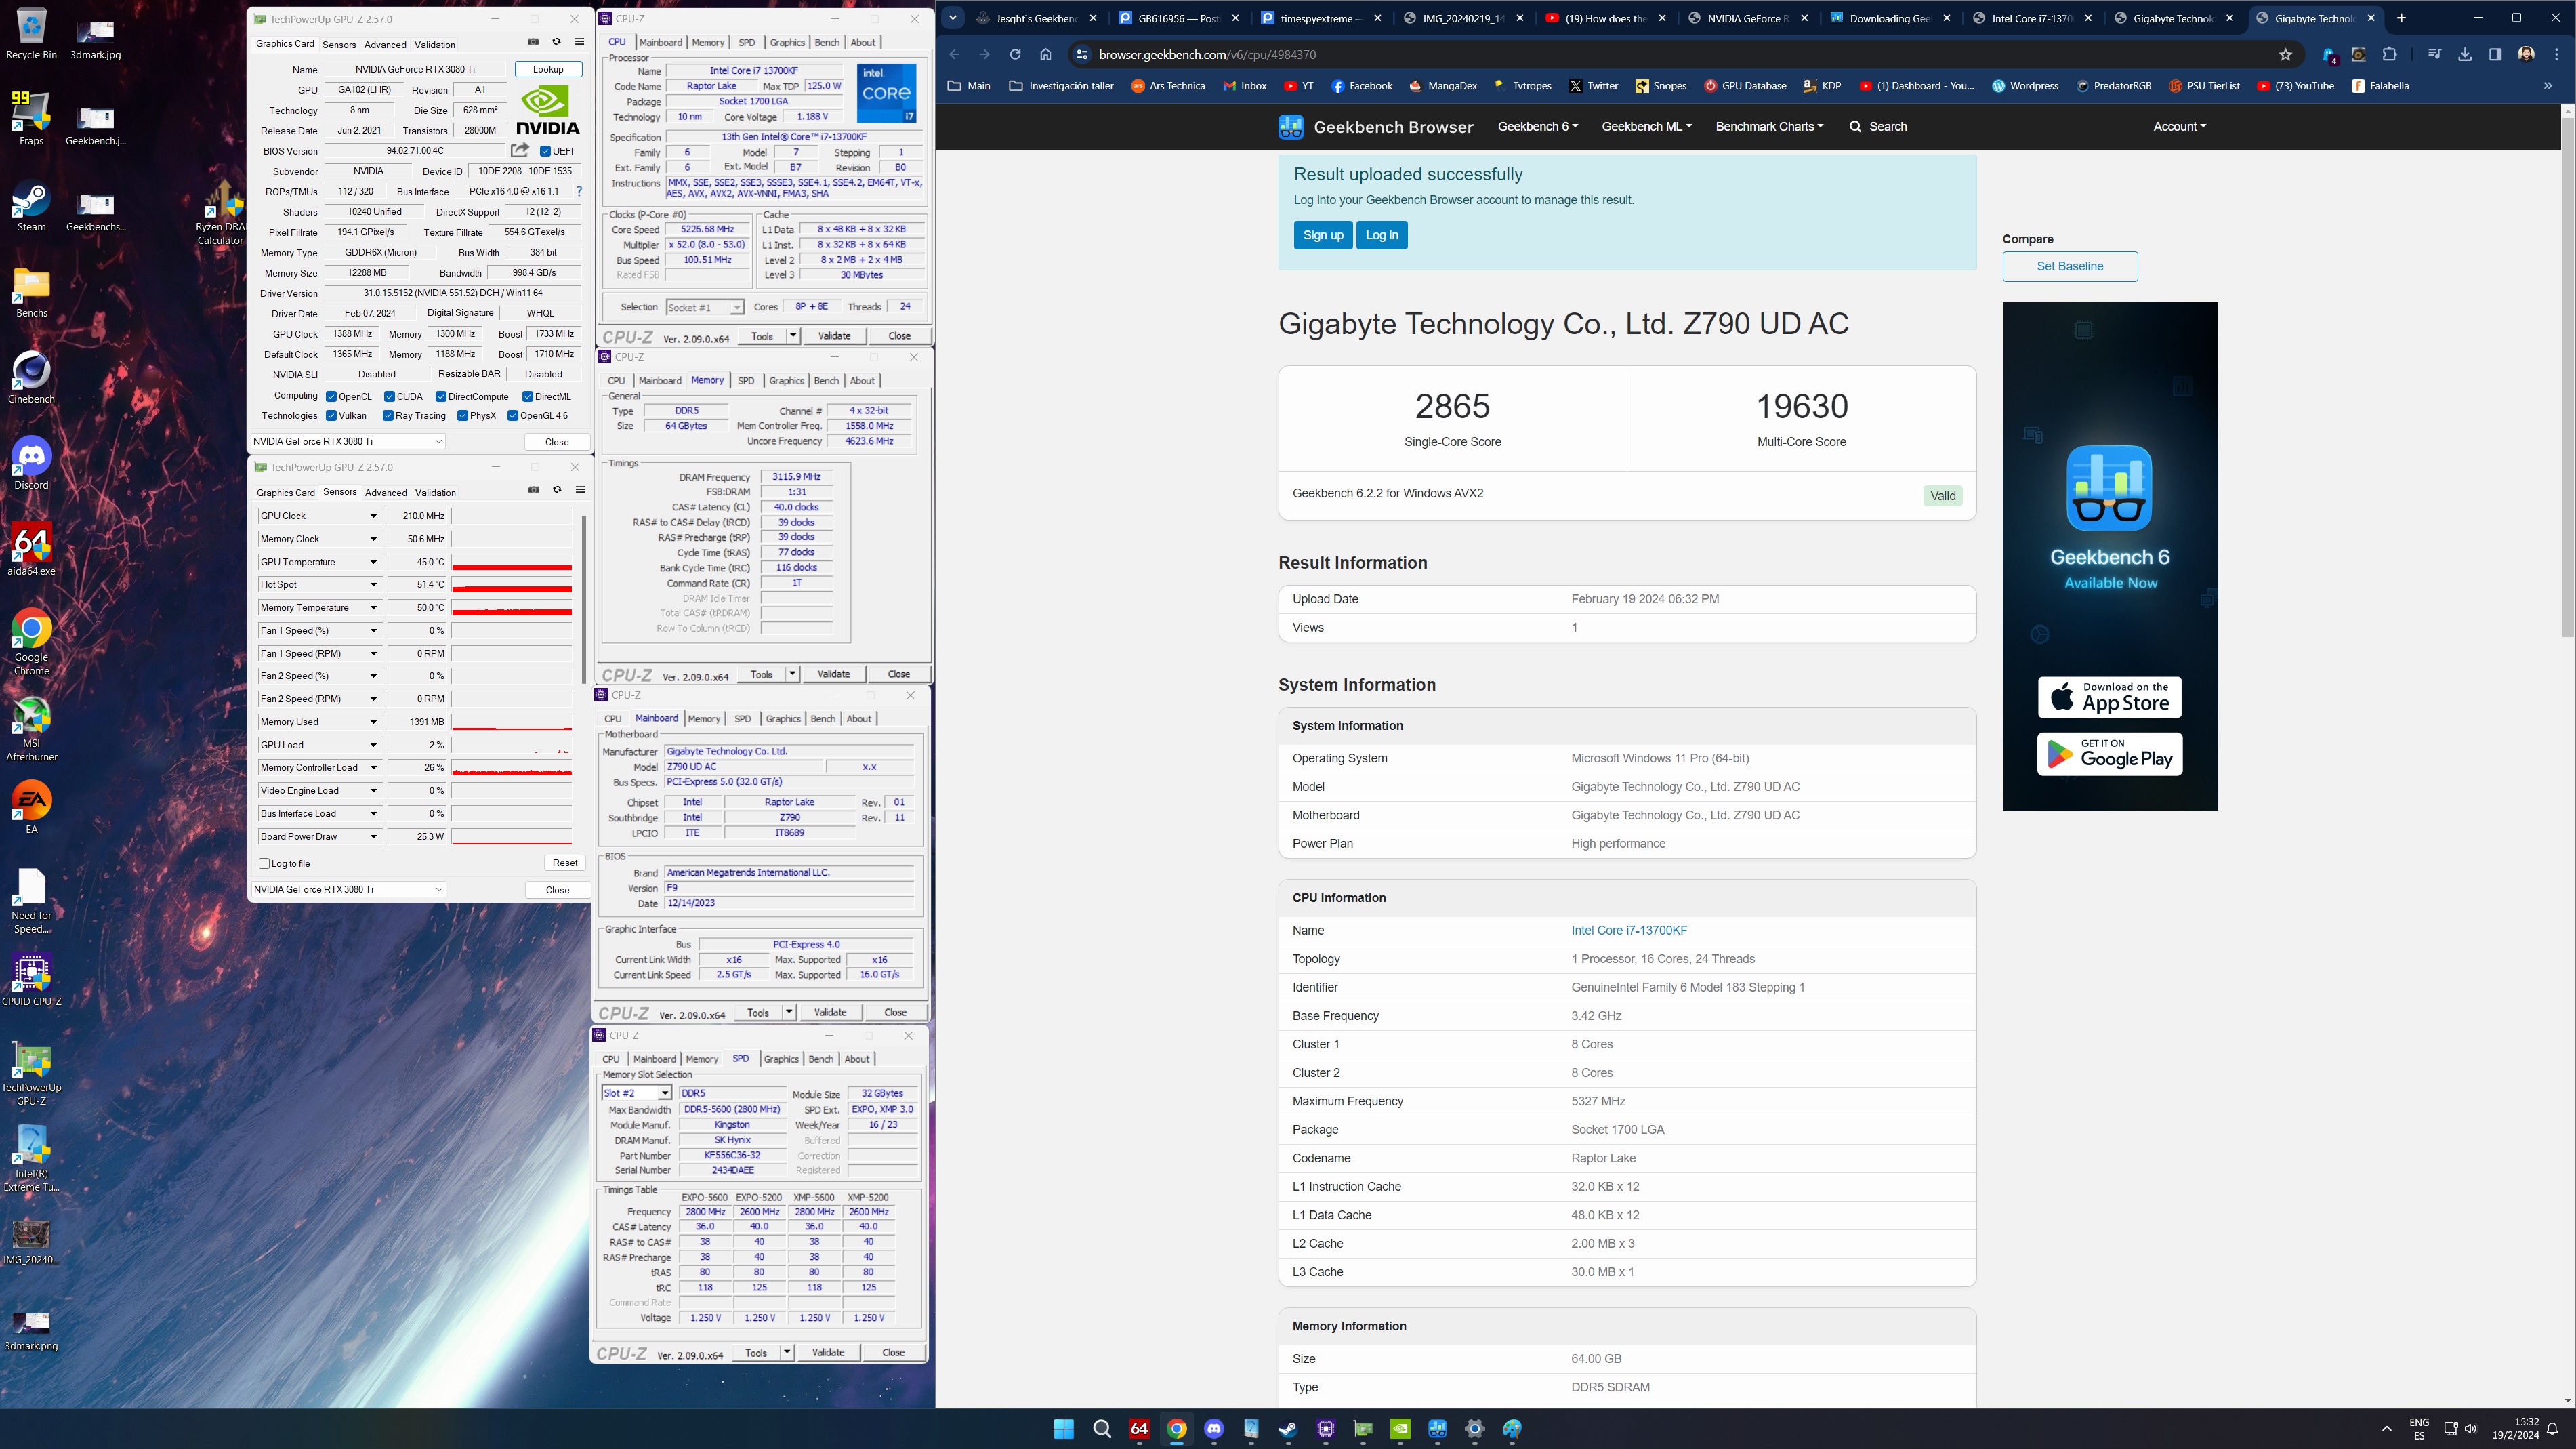Screen dimensions: 2576x1449
Task: Open the GPU selector dropdown in the GPU-Z Graphics Card window
Action: coord(347,441)
